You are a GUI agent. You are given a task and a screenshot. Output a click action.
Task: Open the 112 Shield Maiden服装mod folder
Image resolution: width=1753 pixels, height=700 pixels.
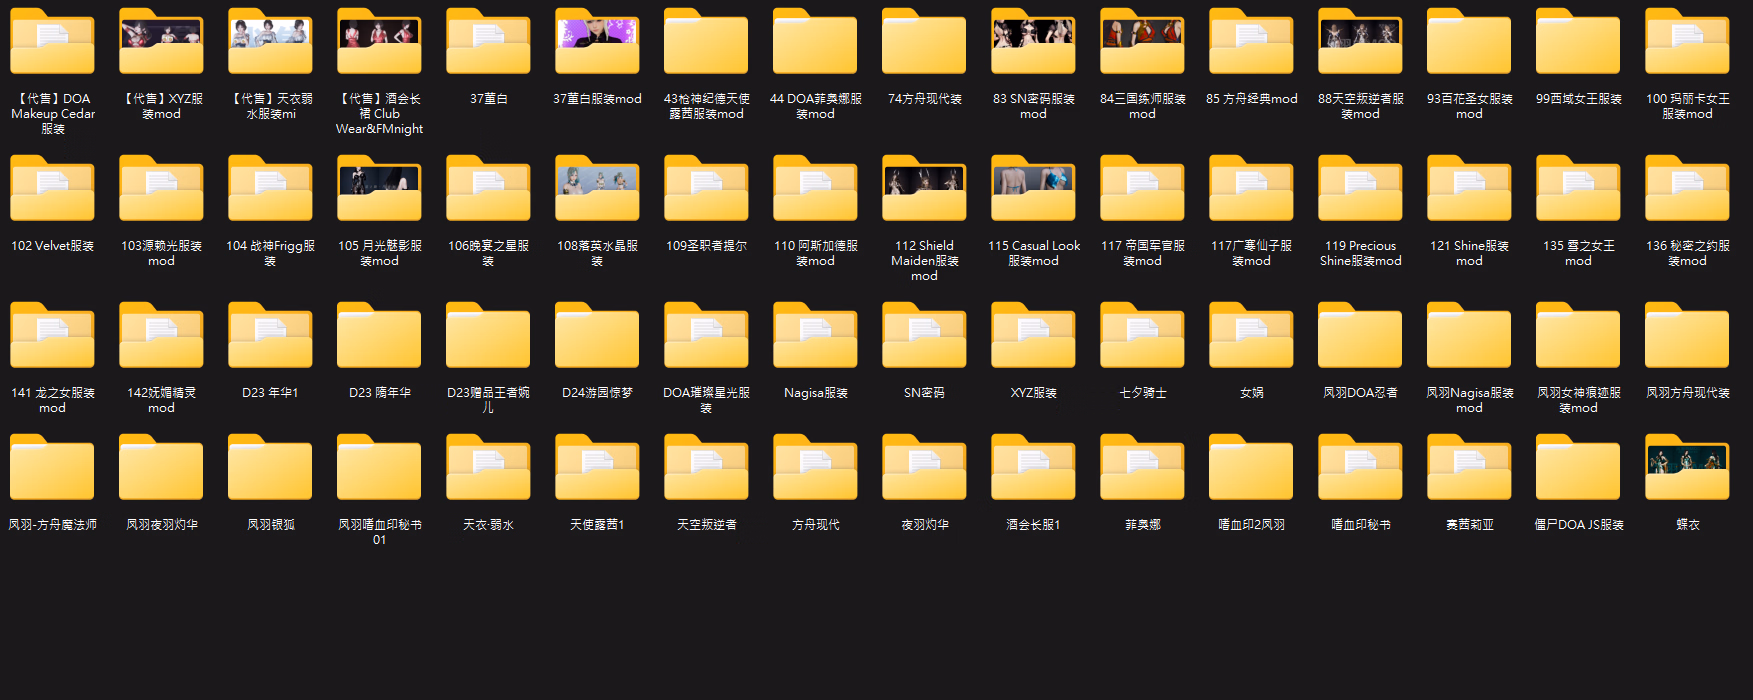click(924, 189)
